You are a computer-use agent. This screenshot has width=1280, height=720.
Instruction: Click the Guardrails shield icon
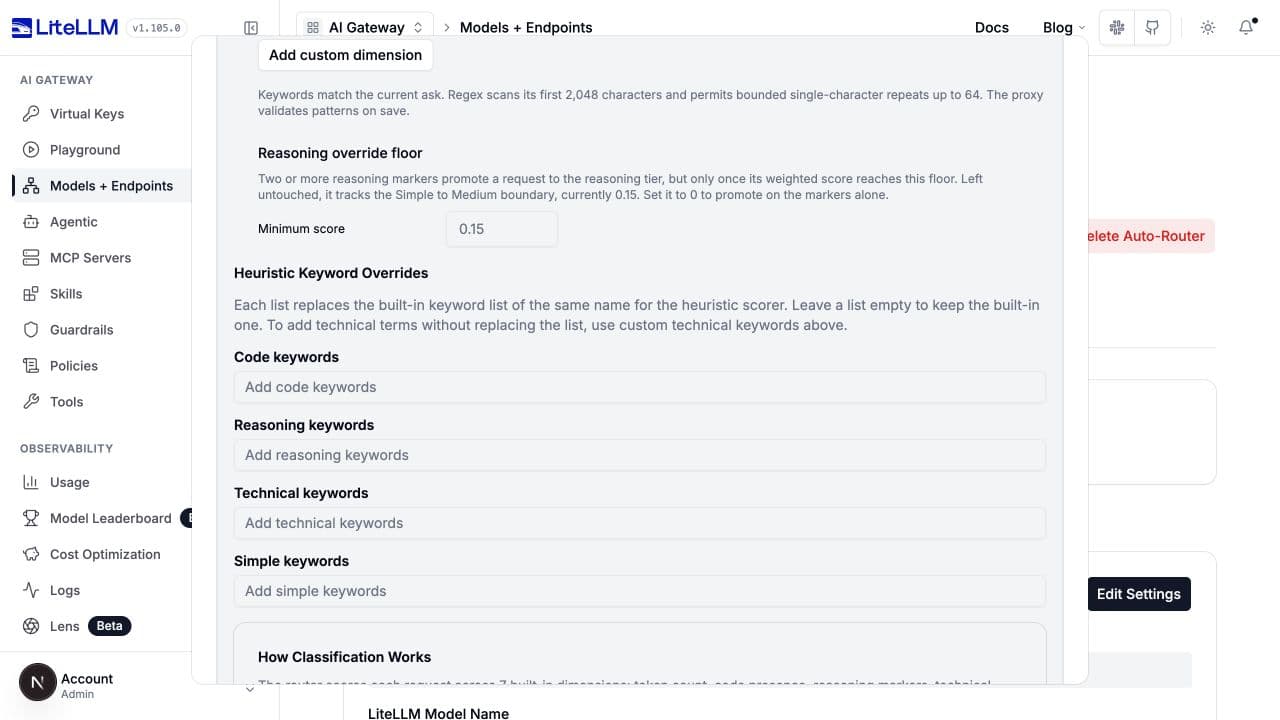pos(31,330)
